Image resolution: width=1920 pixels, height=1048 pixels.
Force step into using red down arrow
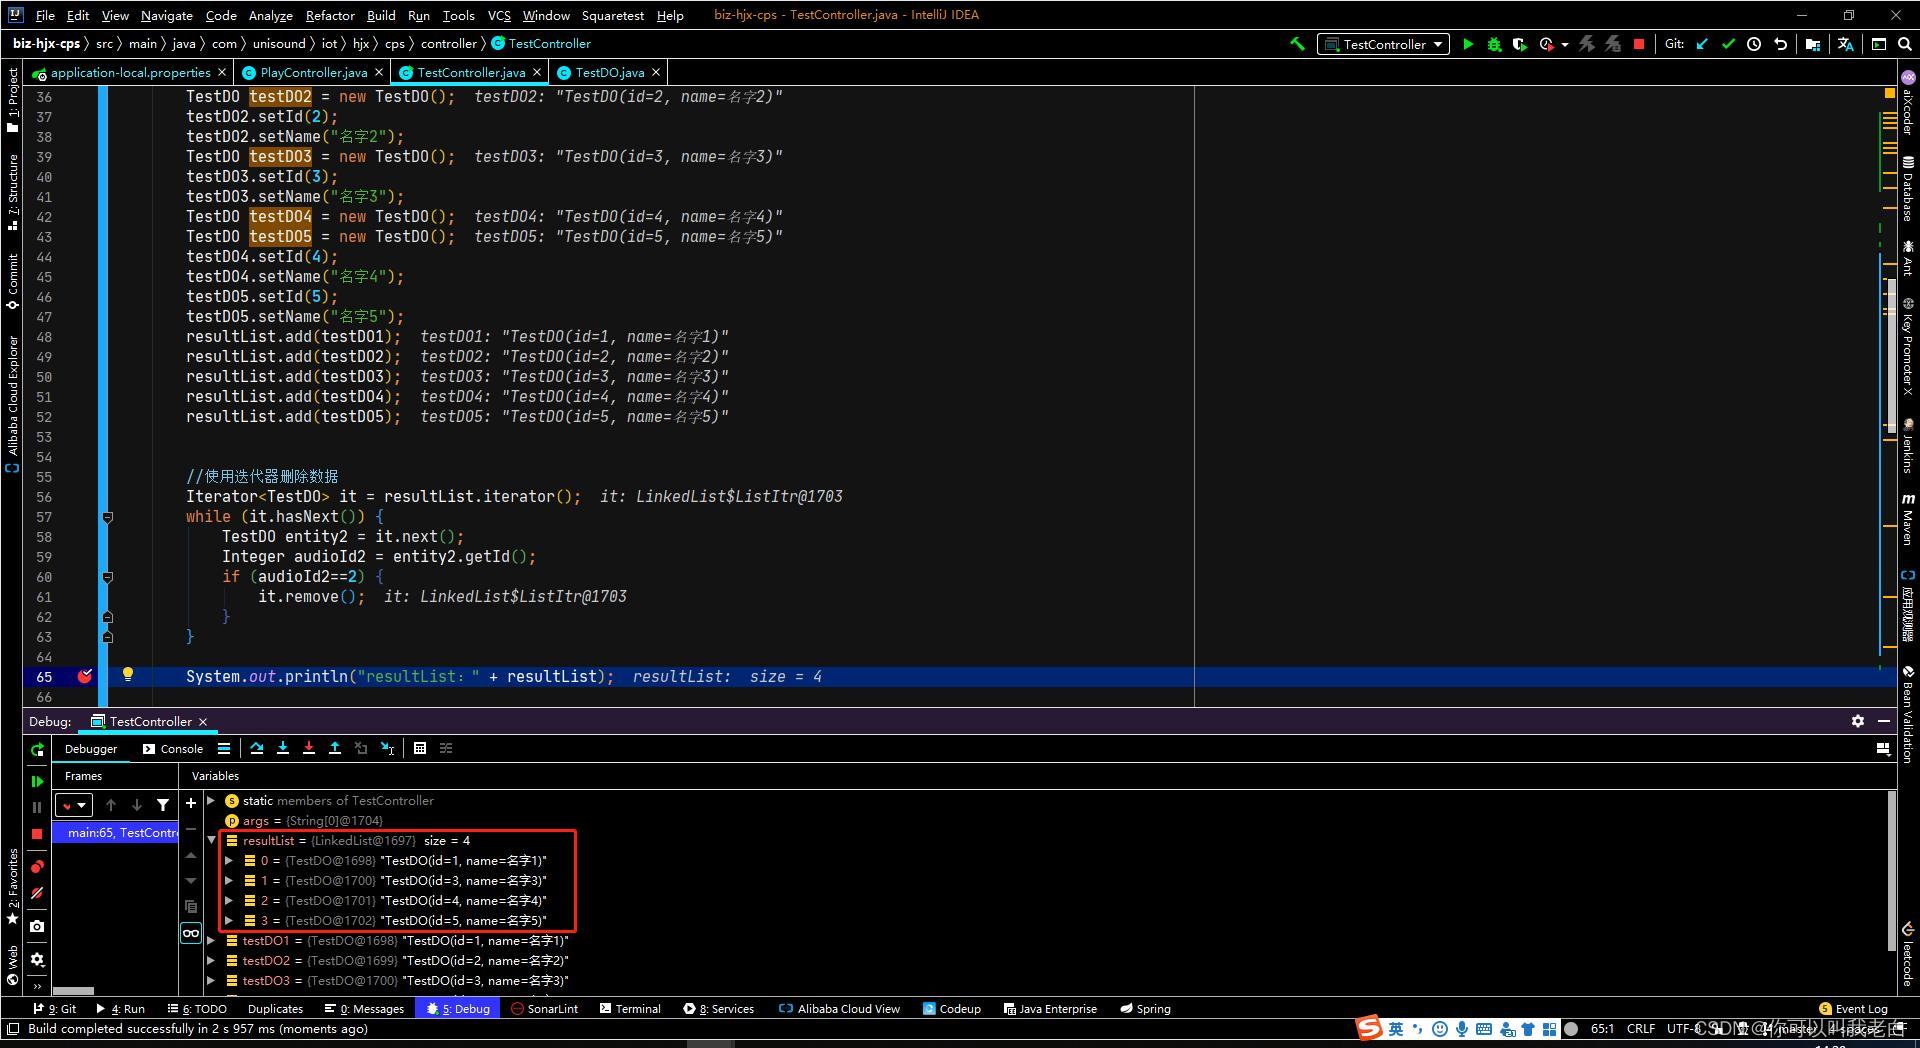coord(309,748)
